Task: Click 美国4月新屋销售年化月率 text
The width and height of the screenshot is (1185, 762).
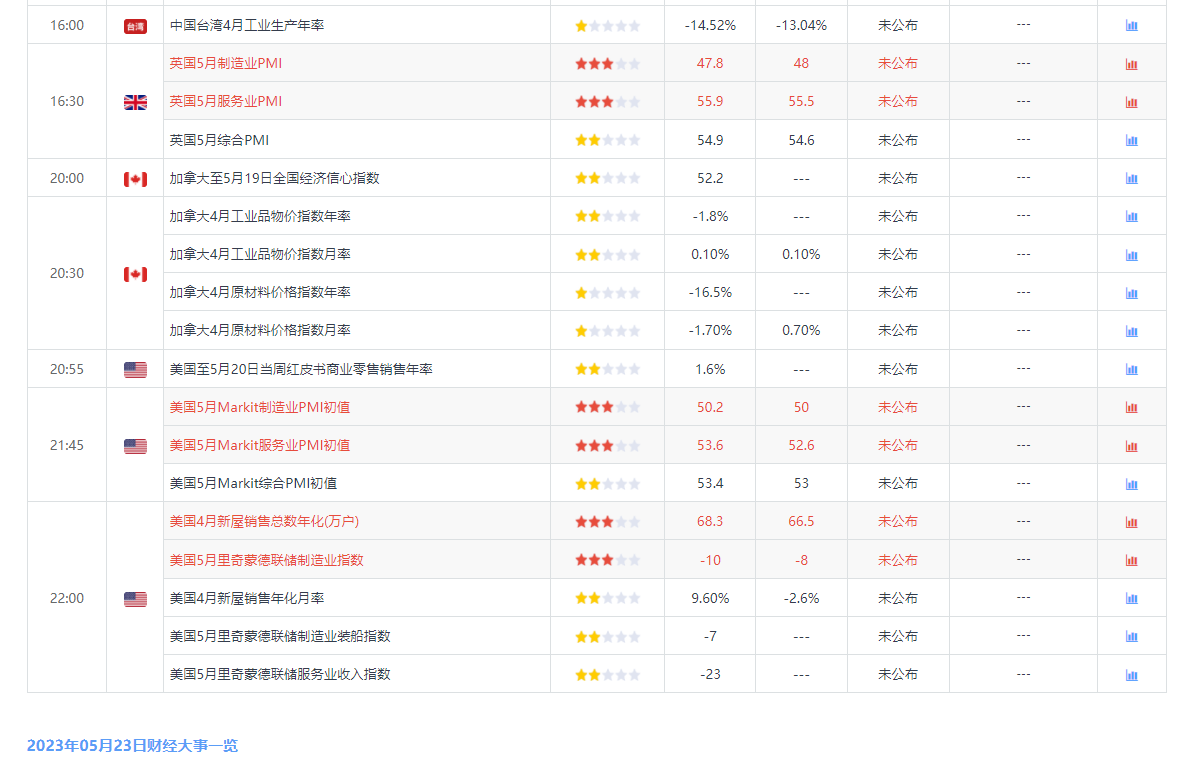Action: [x=247, y=598]
